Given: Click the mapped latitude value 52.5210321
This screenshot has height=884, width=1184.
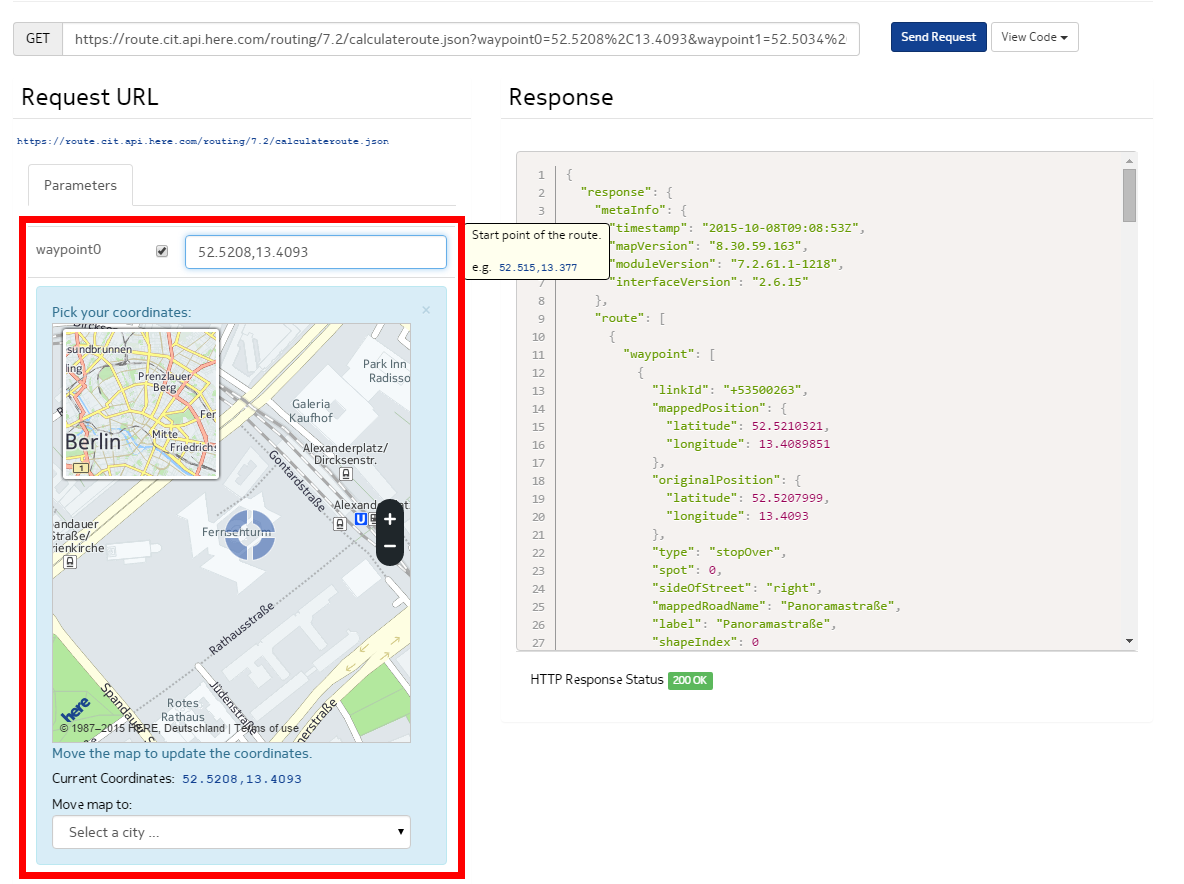Looking at the screenshot, I should coord(787,427).
